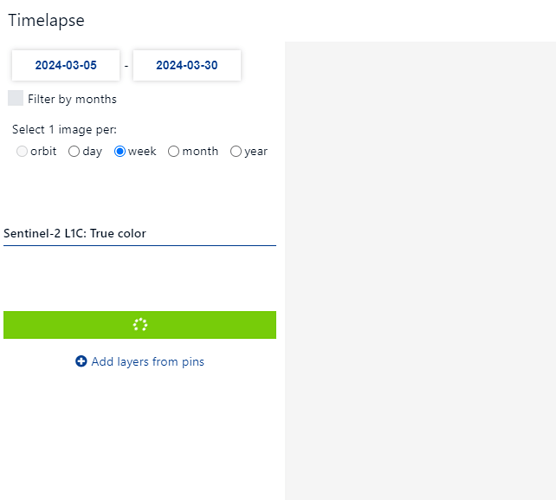Click the loading spinner icon
The width and height of the screenshot is (556, 500).
140,324
